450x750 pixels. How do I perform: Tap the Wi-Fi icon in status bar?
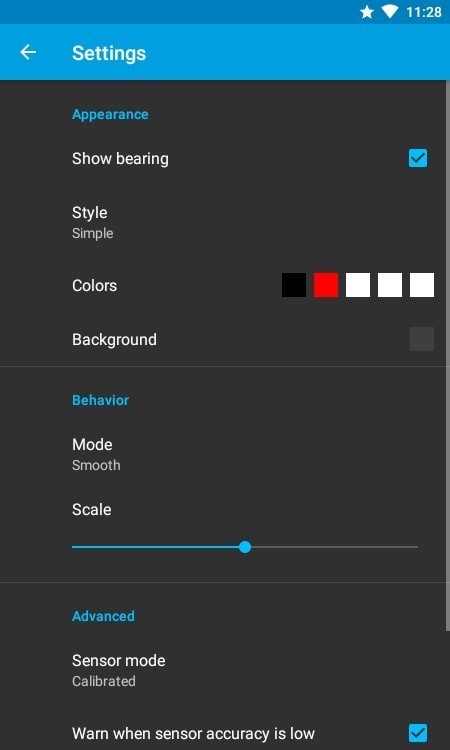(x=390, y=12)
